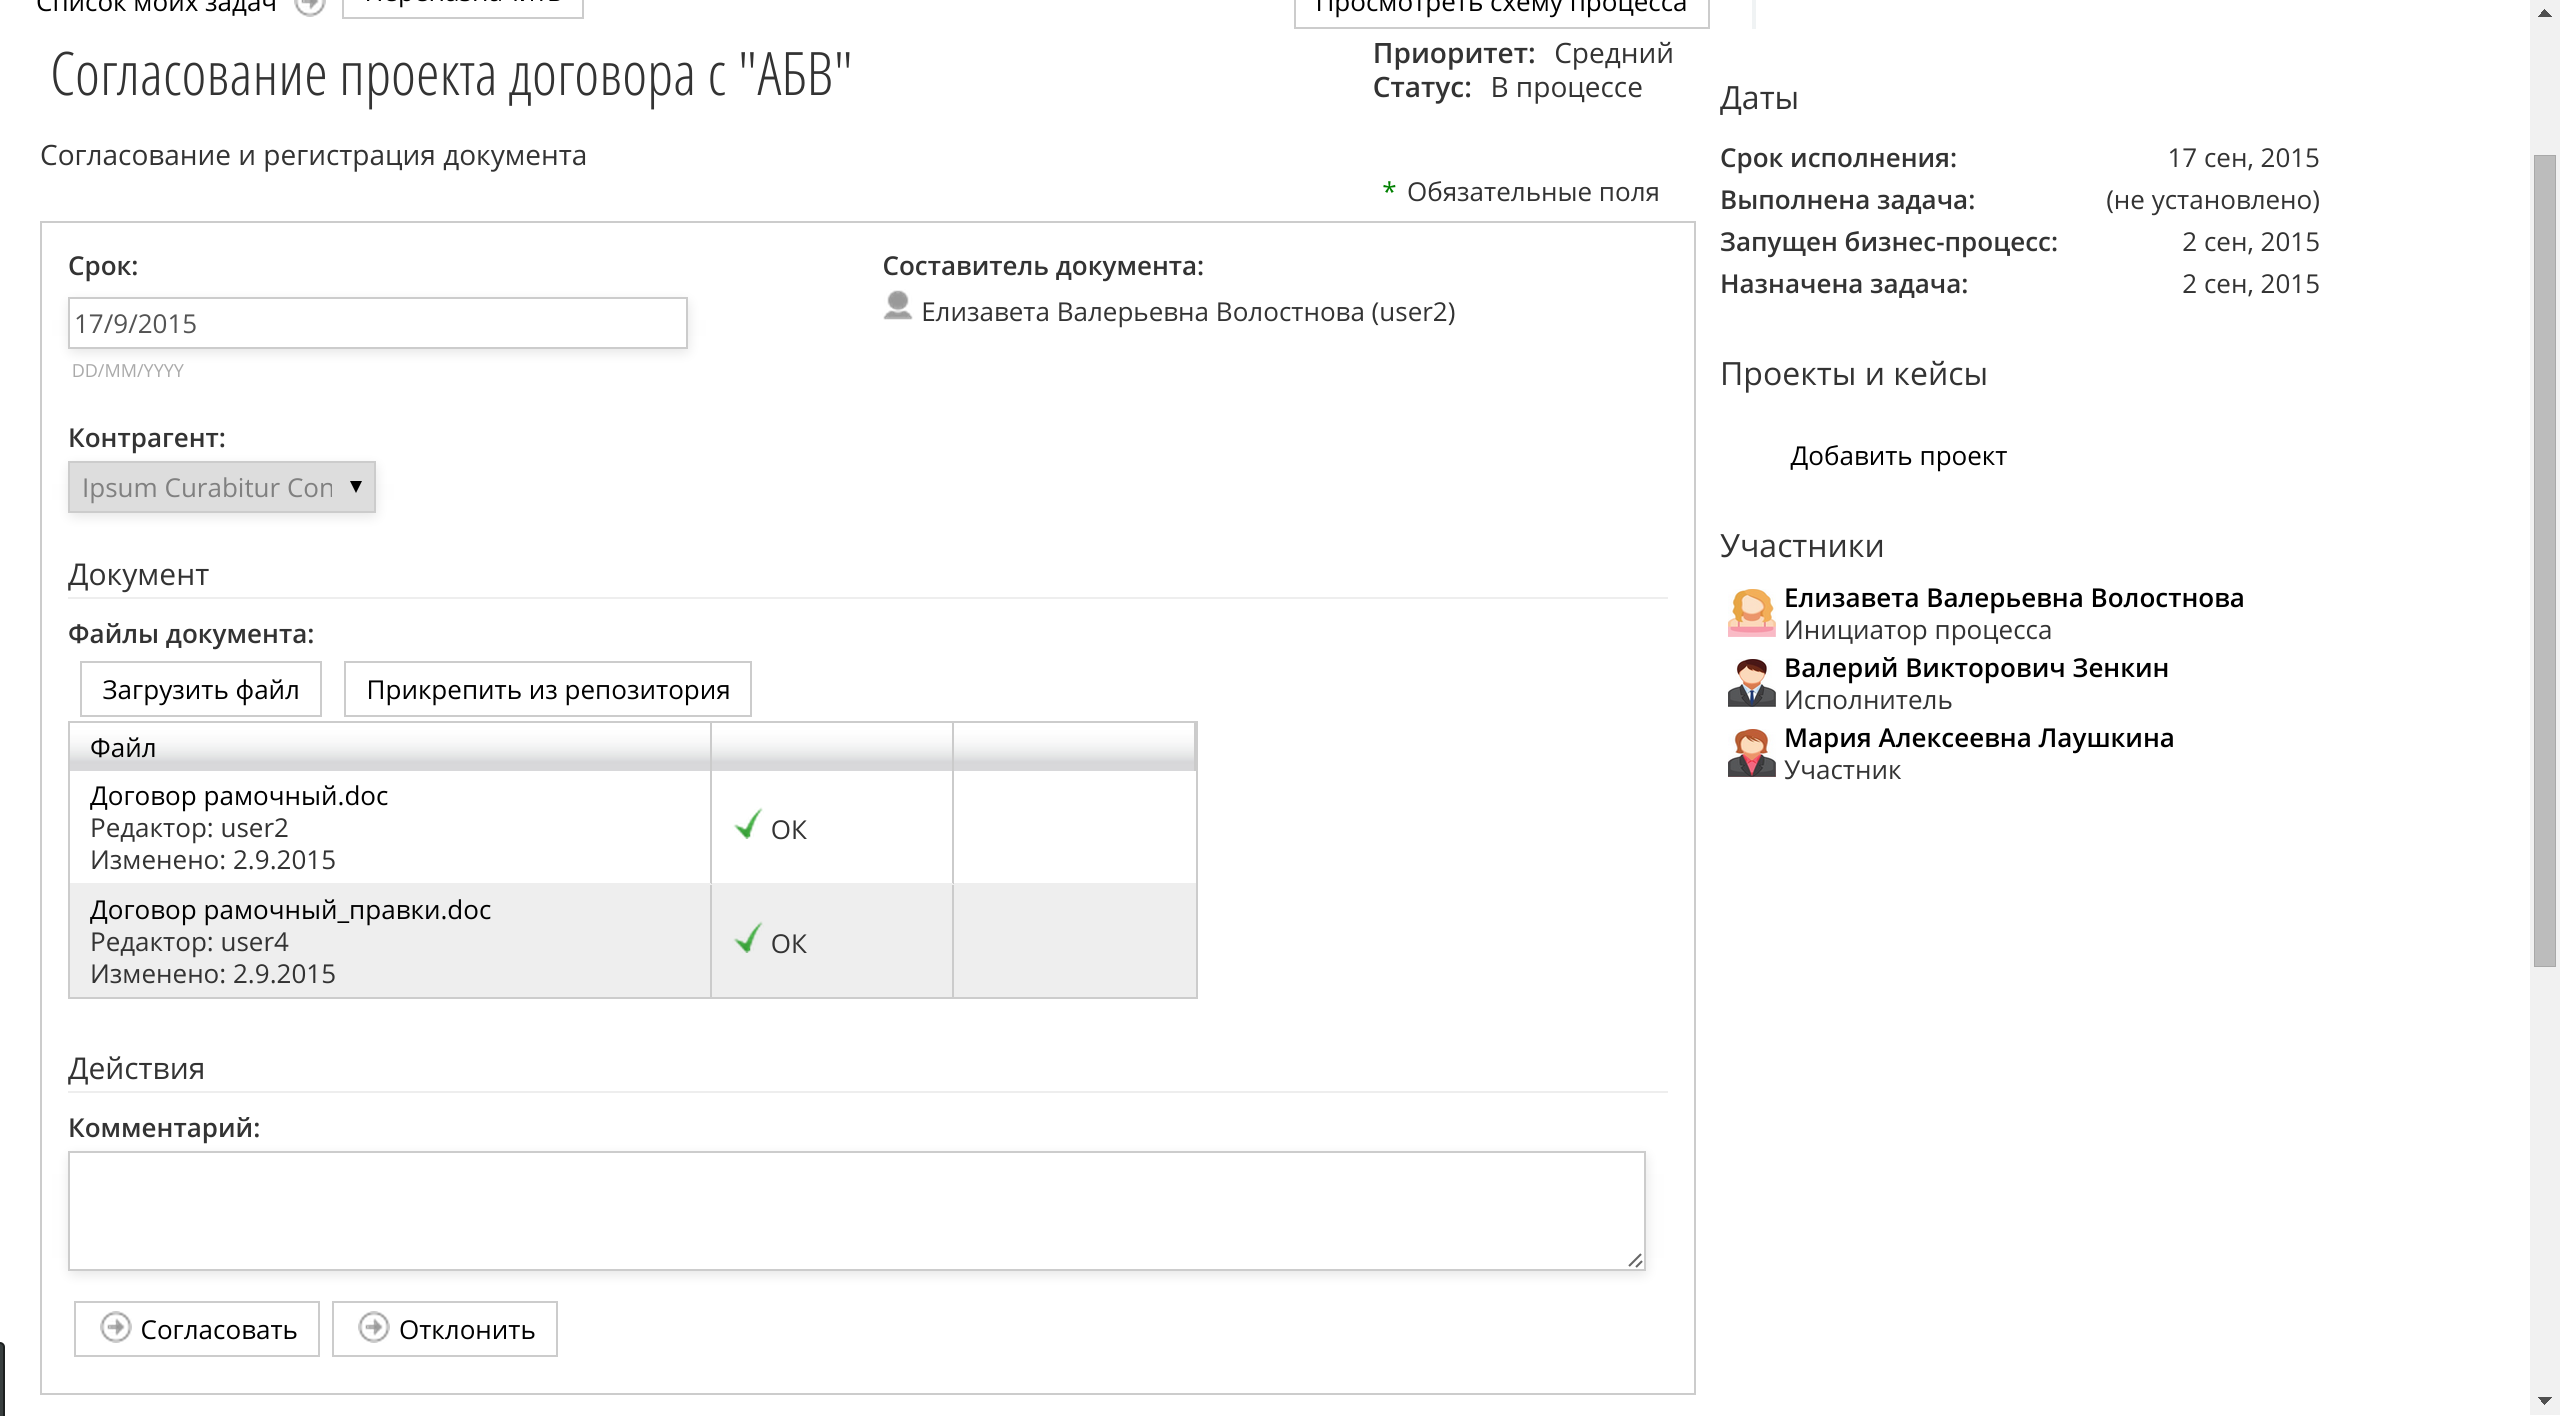
Task: Click the composer's grey user icon
Action: coord(897,306)
